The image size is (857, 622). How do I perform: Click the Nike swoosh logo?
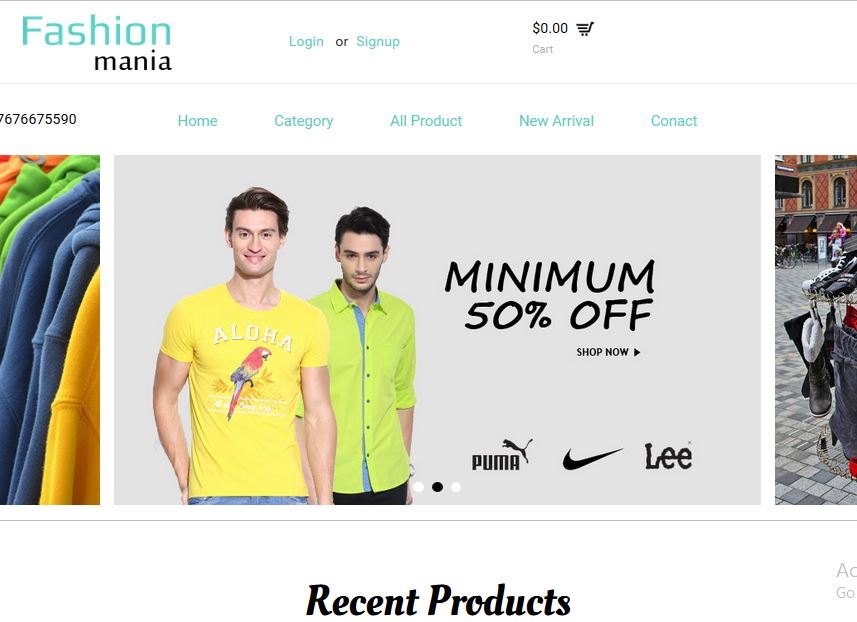[592, 458]
